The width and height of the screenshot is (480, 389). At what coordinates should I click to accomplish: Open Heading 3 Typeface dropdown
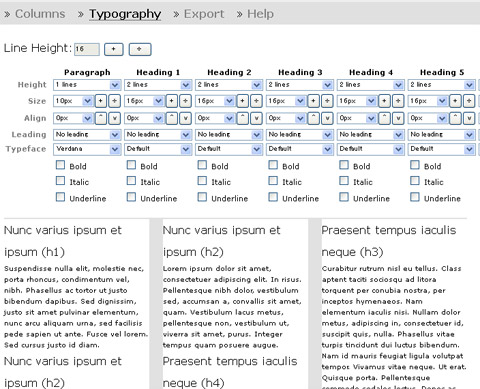coord(300,149)
